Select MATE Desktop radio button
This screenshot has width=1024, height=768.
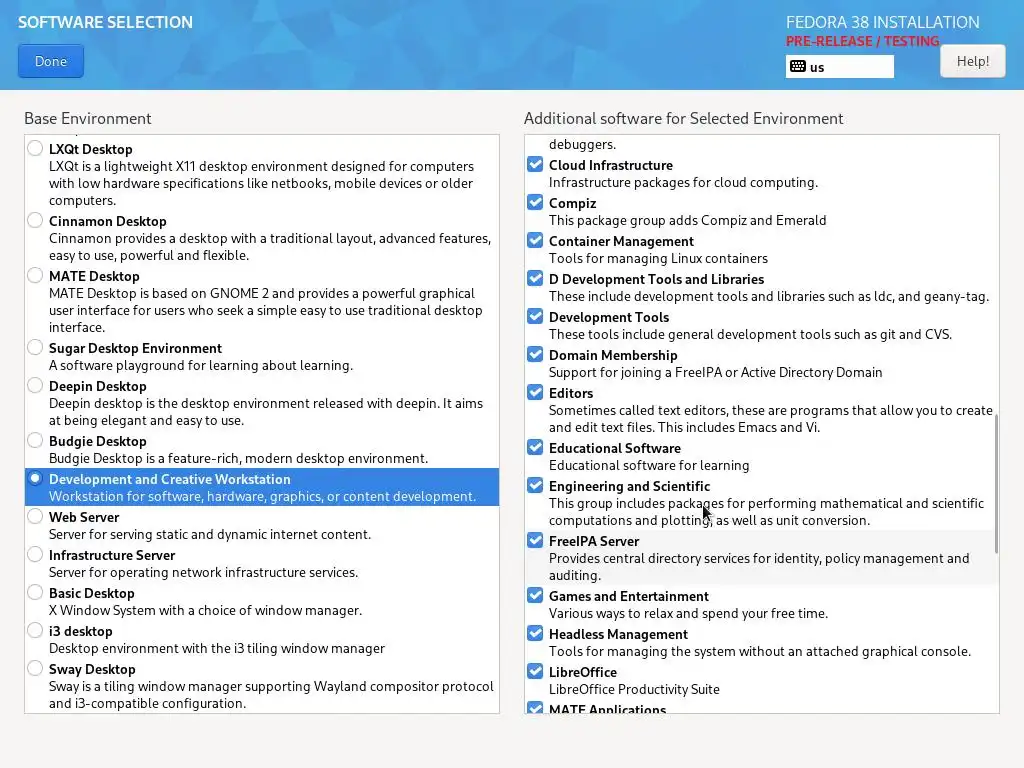pos(35,276)
